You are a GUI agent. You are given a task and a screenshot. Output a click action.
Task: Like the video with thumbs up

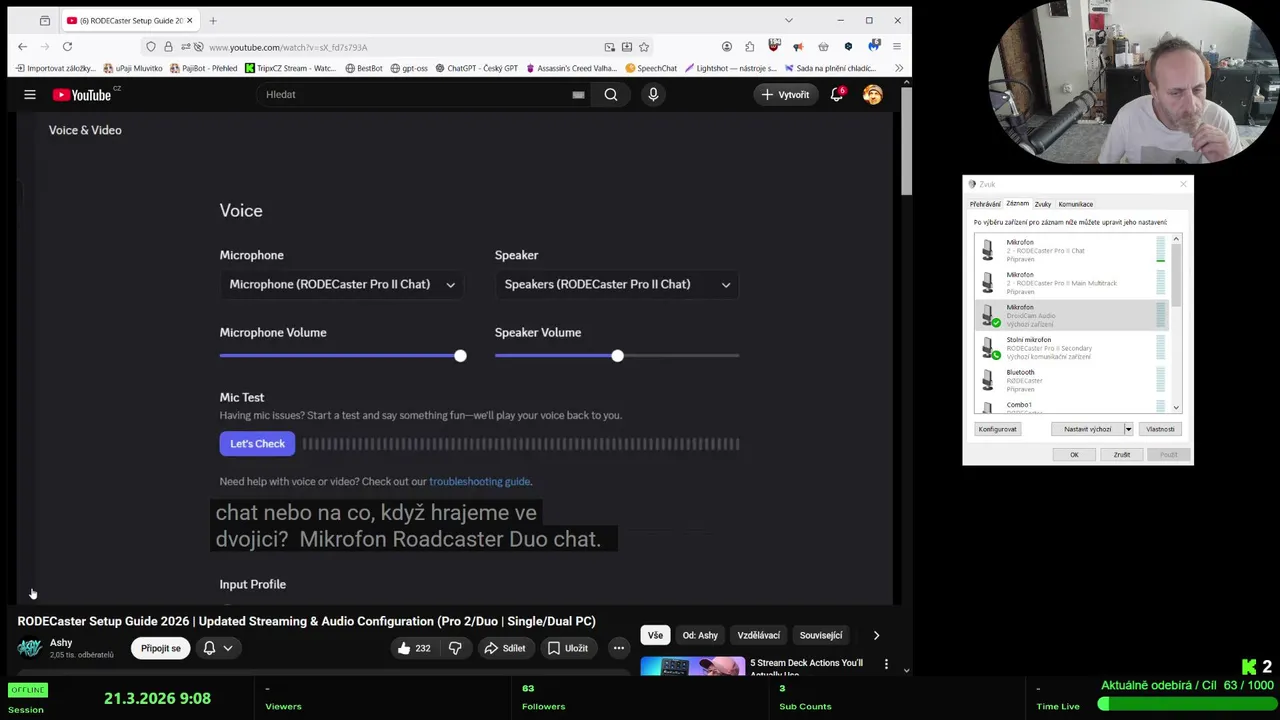[413, 648]
